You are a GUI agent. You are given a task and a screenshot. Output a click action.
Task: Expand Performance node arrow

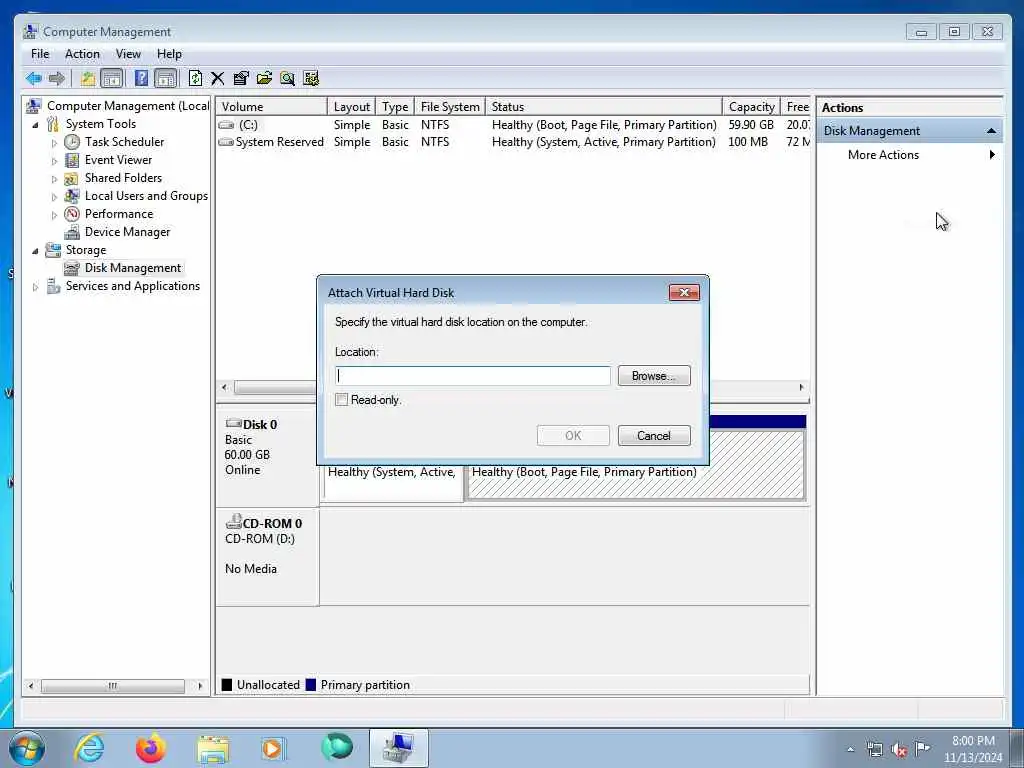(54, 214)
